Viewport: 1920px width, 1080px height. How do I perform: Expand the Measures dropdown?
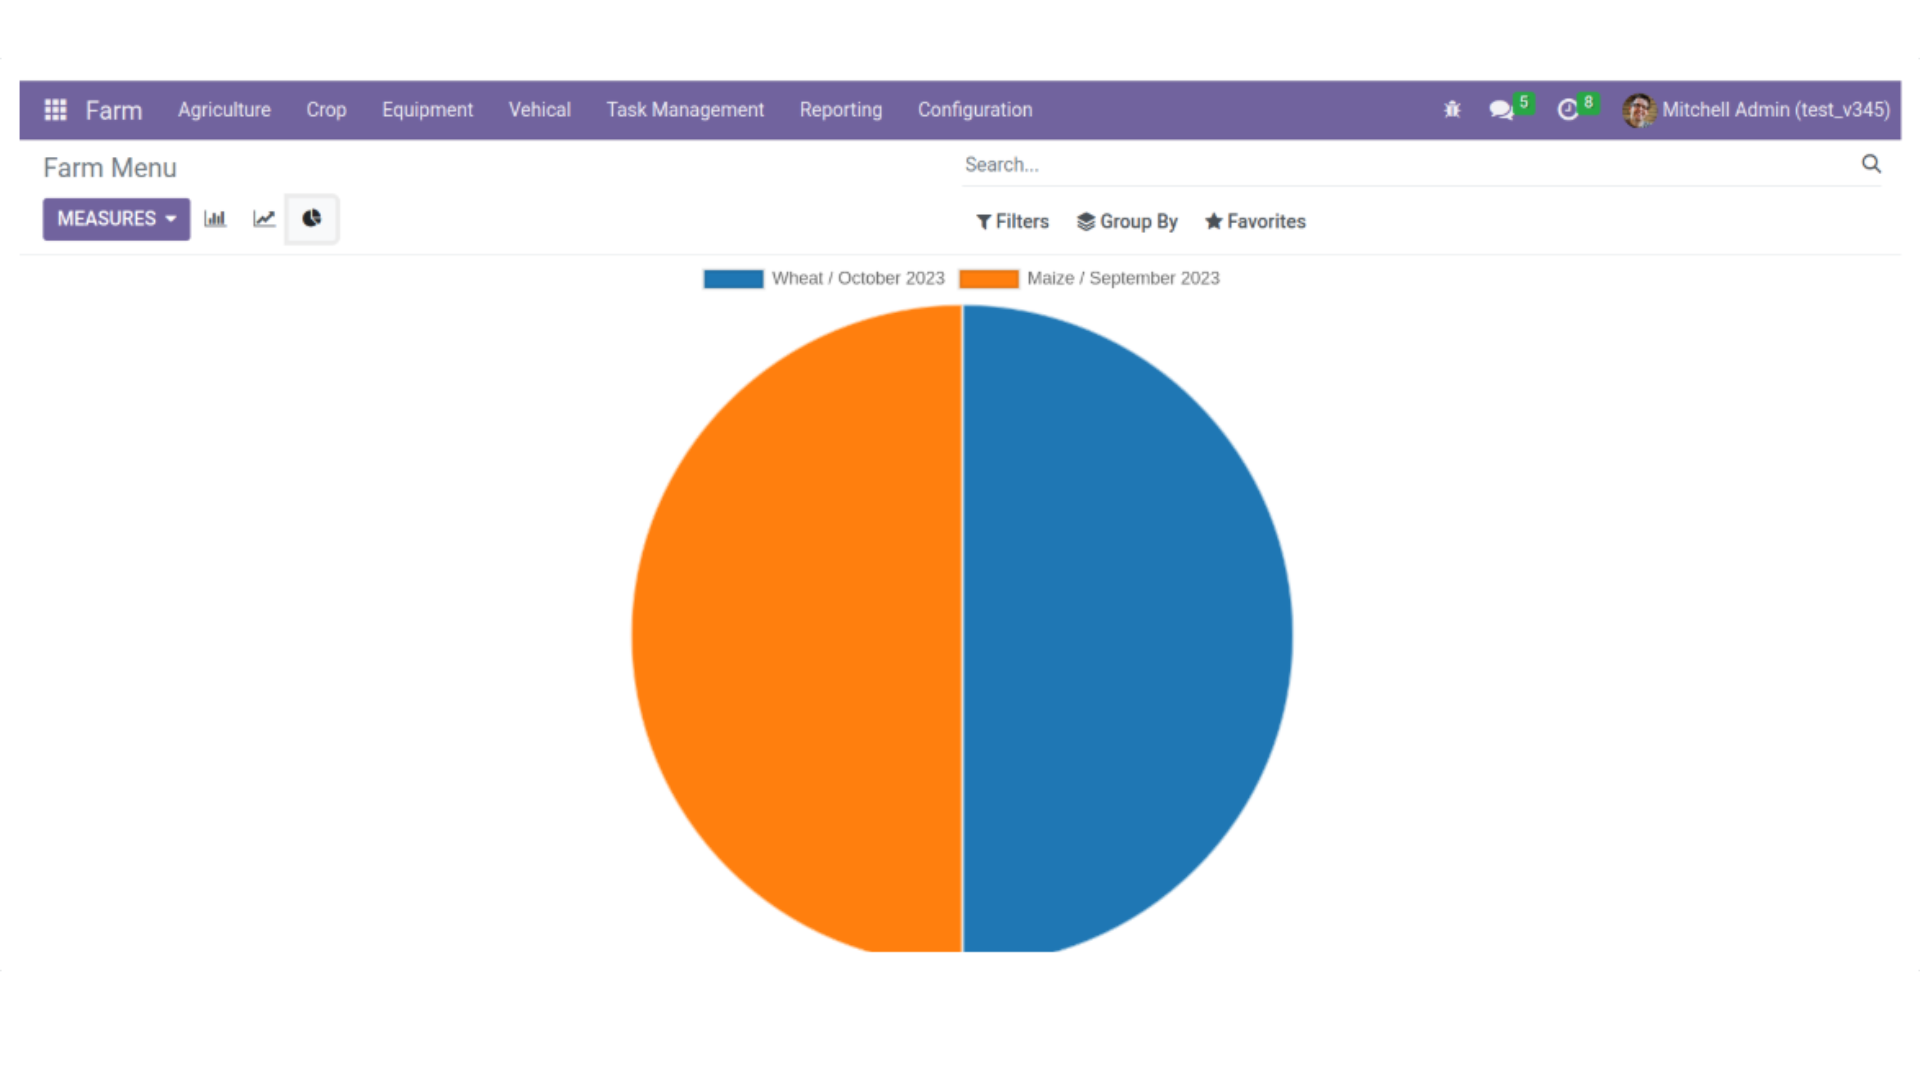(116, 219)
